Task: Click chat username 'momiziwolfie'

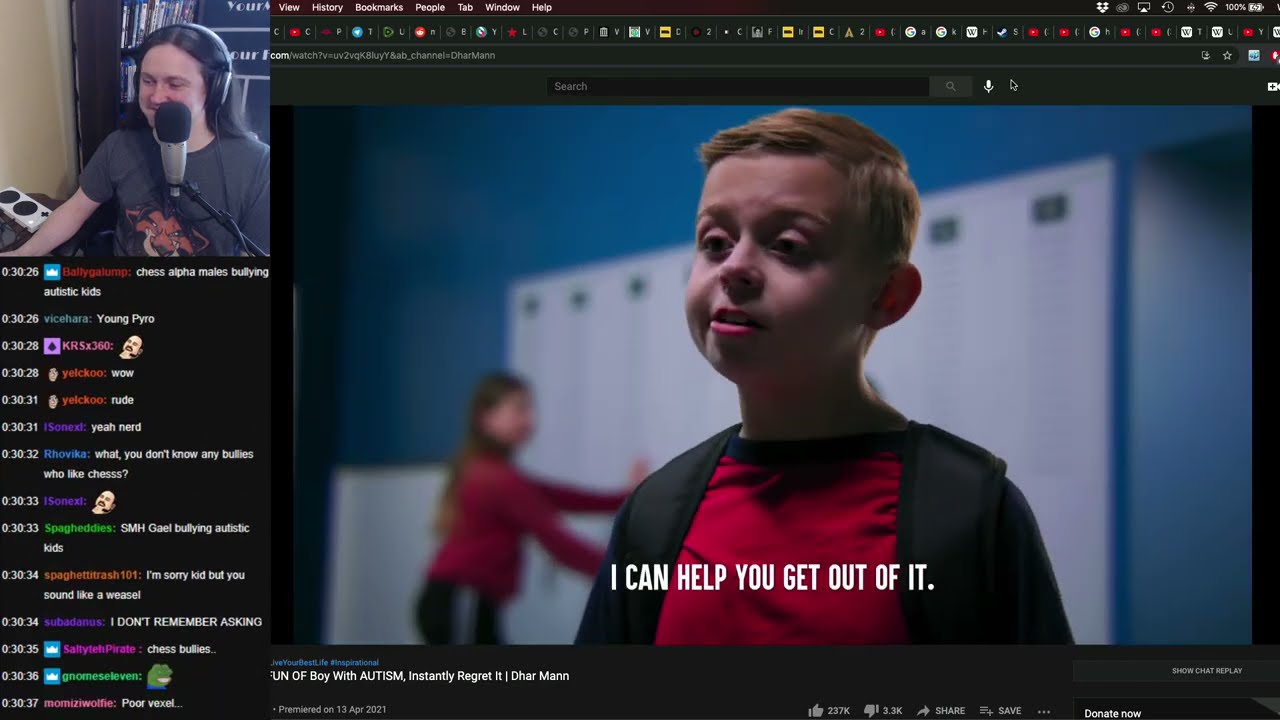Action: pyautogui.click(x=79, y=703)
